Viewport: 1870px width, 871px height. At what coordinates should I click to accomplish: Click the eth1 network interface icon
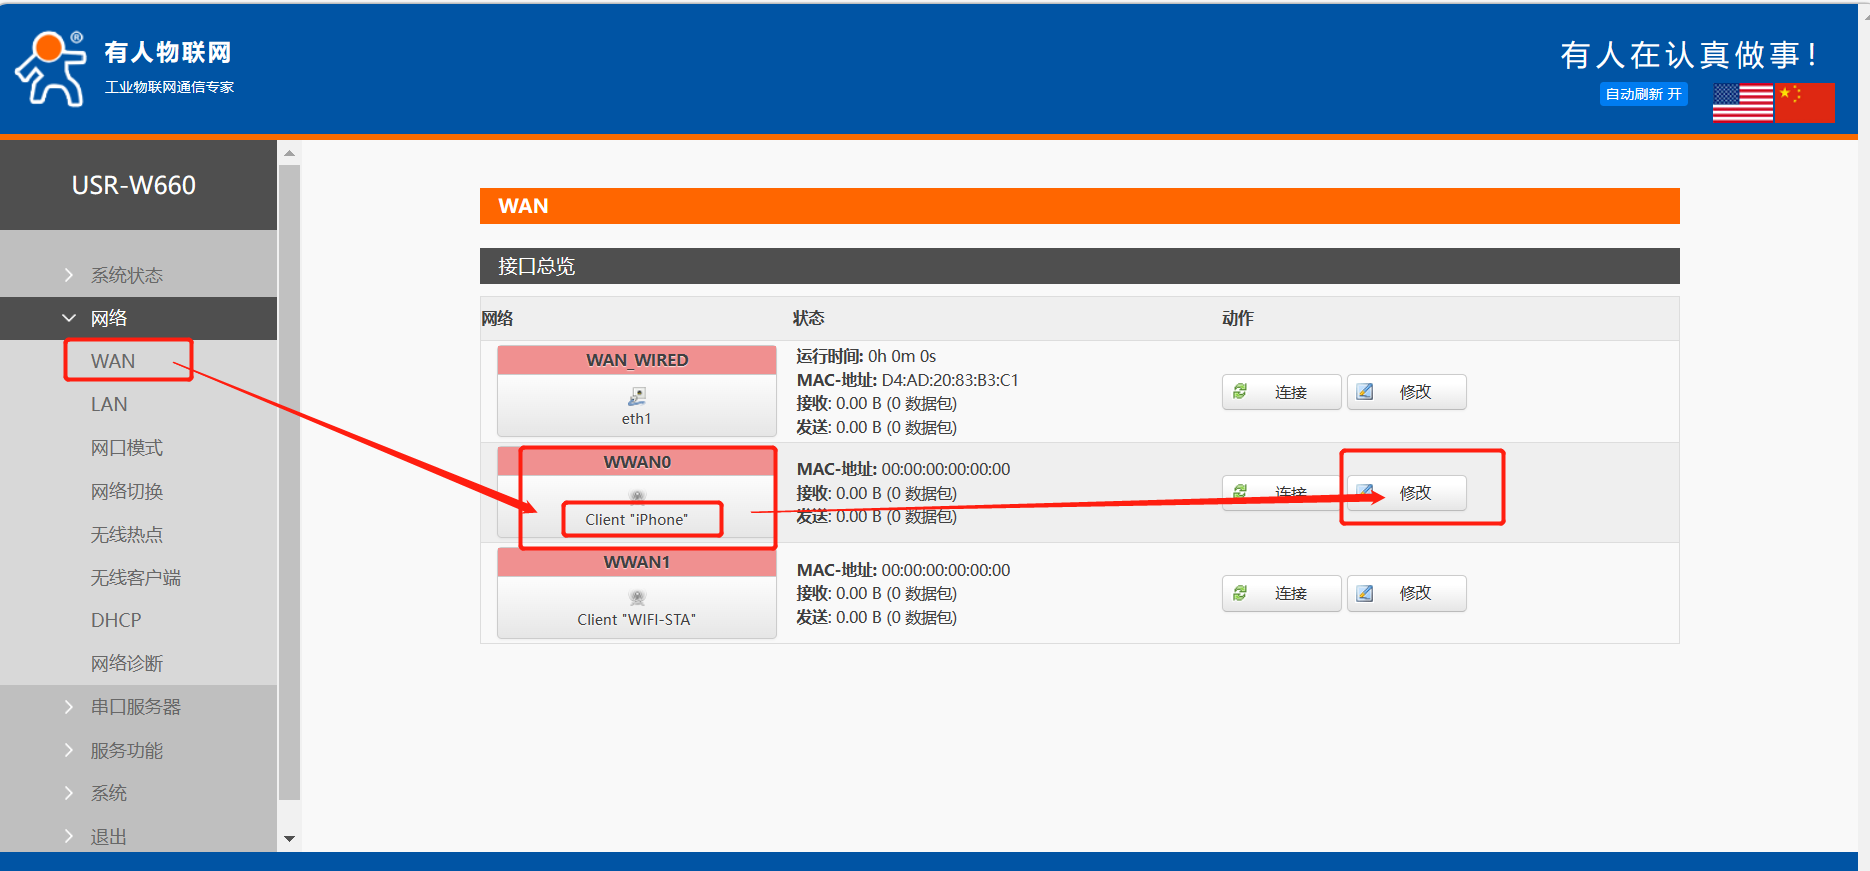coord(637,396)
